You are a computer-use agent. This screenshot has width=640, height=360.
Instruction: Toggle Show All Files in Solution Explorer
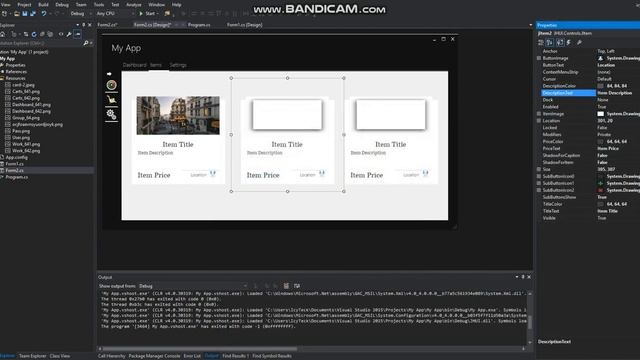tap(50, 34)
